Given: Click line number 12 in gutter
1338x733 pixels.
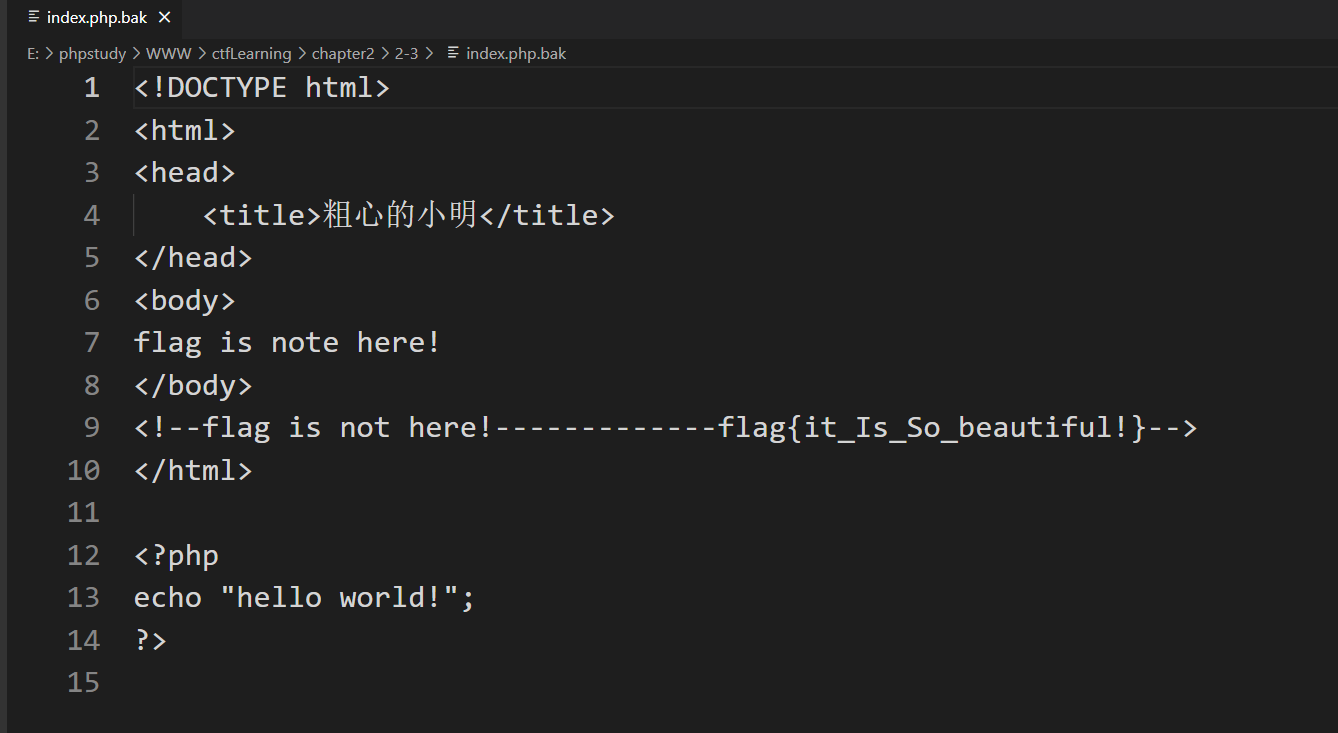Looking at the screenshot, I should coord(84,555).
